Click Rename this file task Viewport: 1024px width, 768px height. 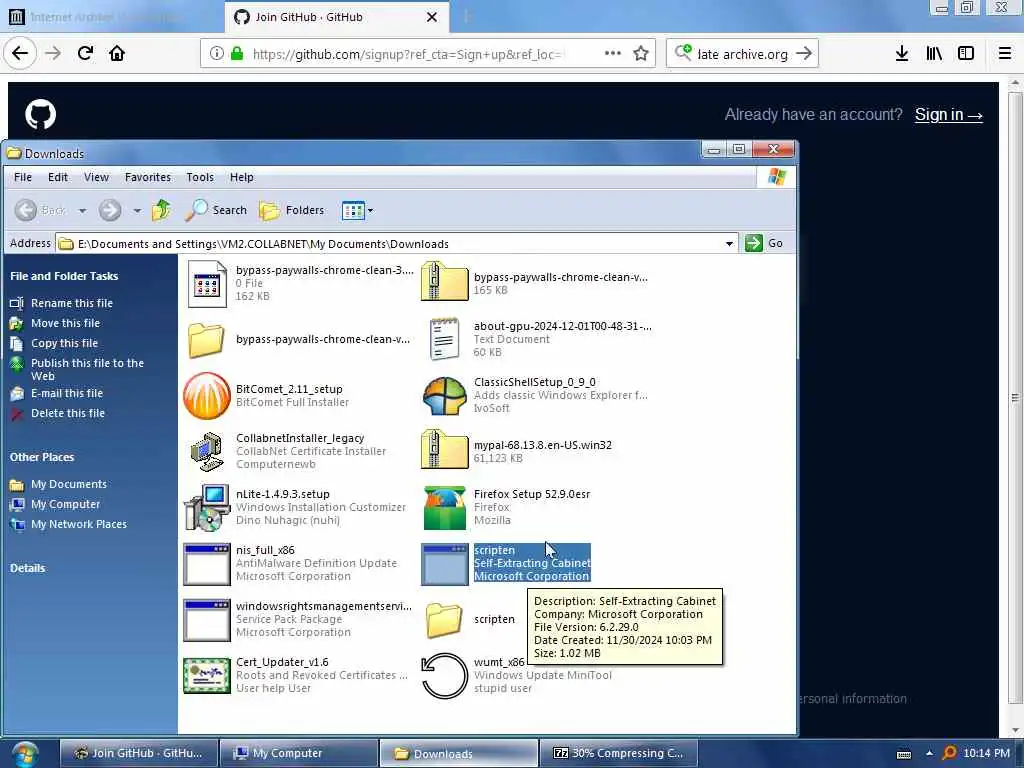[72, 303]
